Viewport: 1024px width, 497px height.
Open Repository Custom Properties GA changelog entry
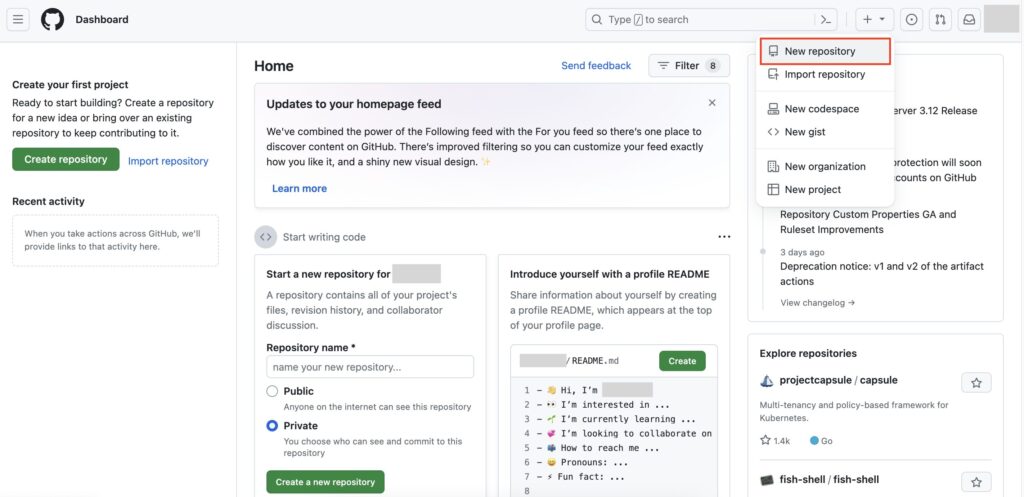pos(868,222)
